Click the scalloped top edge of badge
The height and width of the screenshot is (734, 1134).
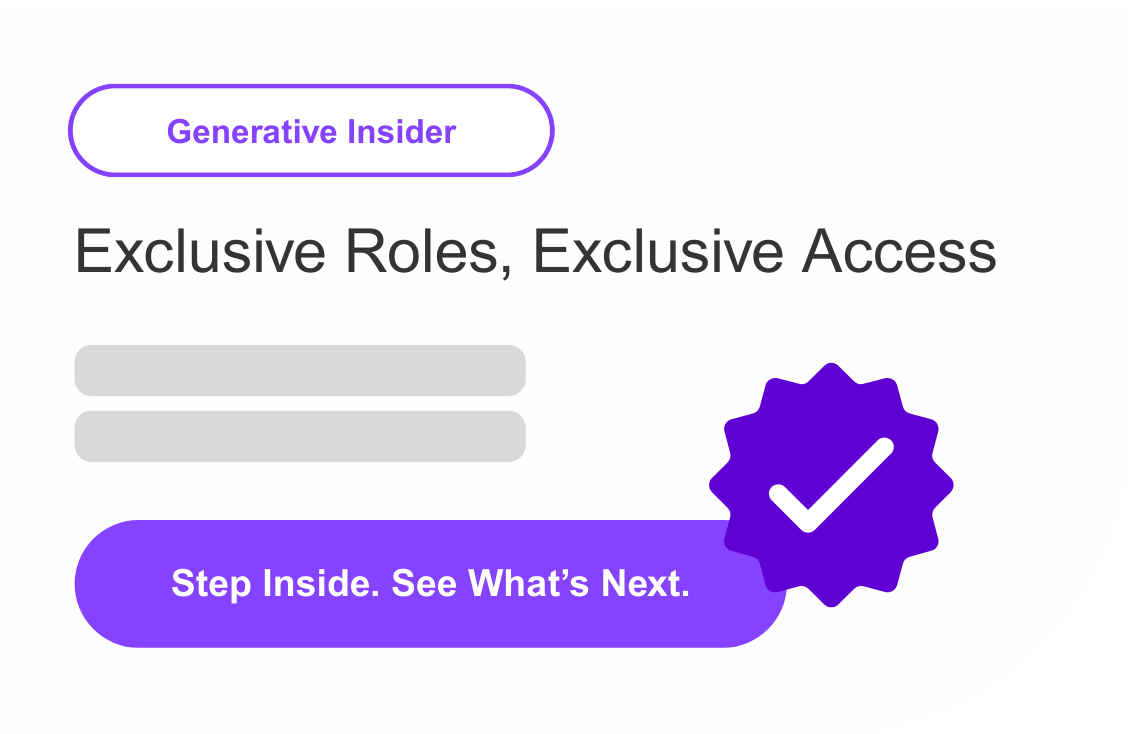pos(831,372)
